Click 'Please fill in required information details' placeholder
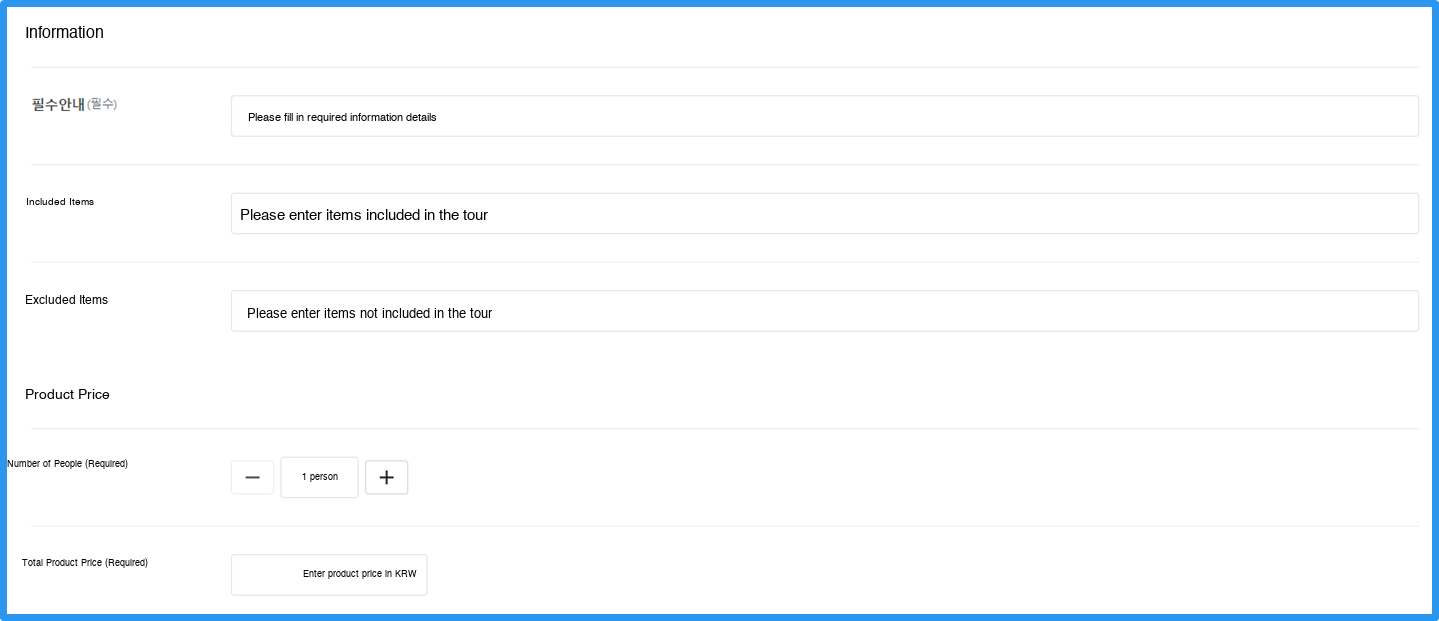Image resolution: width=1439 pixels, height=621 pixels. (342, 117)
